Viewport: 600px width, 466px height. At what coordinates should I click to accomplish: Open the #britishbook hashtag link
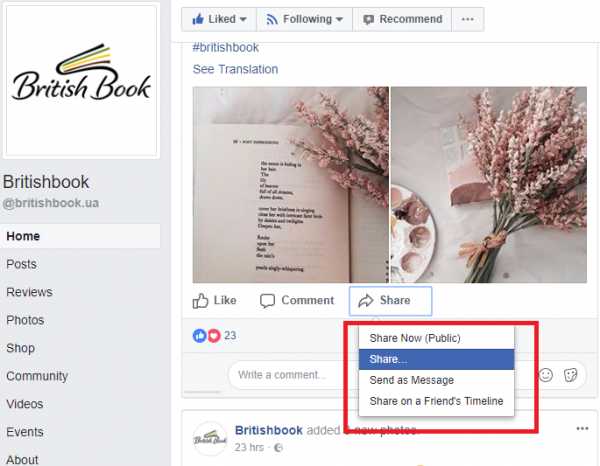click(x=226, y=47)
